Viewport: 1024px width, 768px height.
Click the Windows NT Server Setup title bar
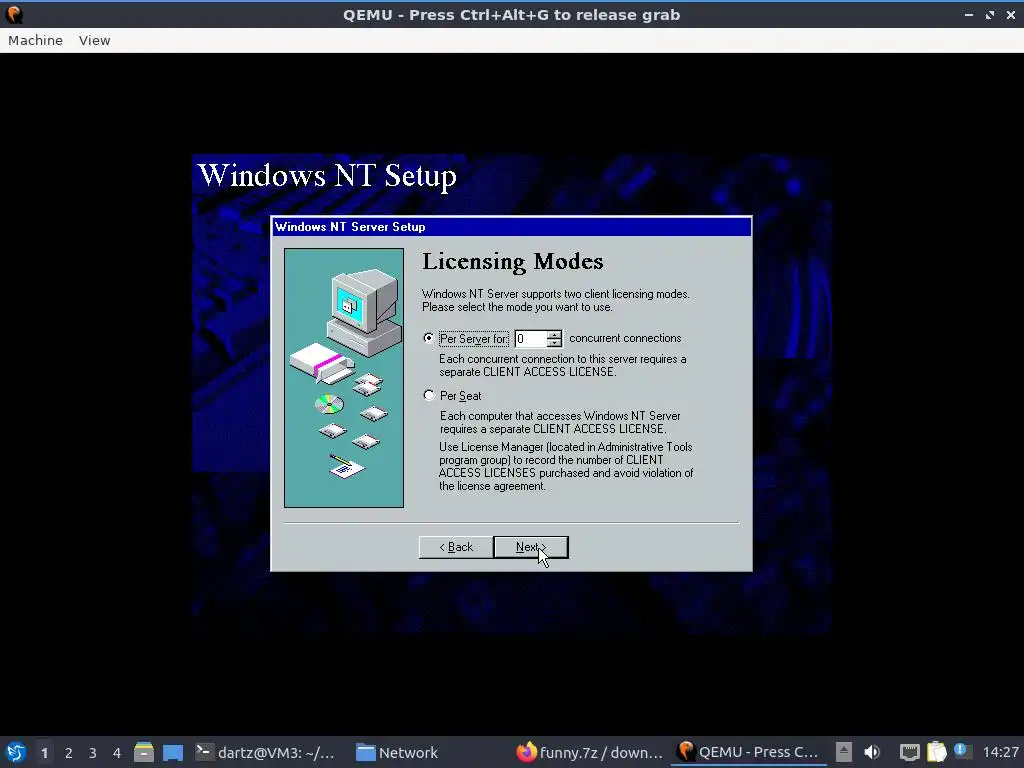(x=511, y=227)
